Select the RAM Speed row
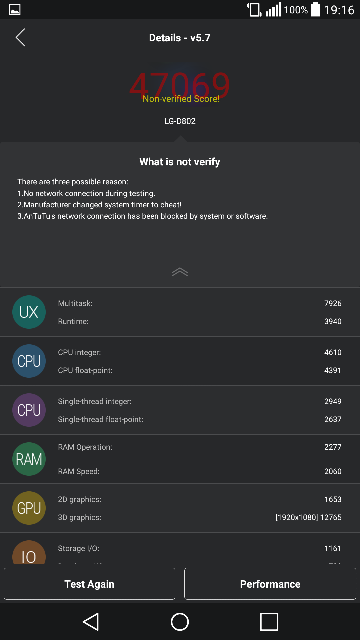360x640 pixels. 200,471
